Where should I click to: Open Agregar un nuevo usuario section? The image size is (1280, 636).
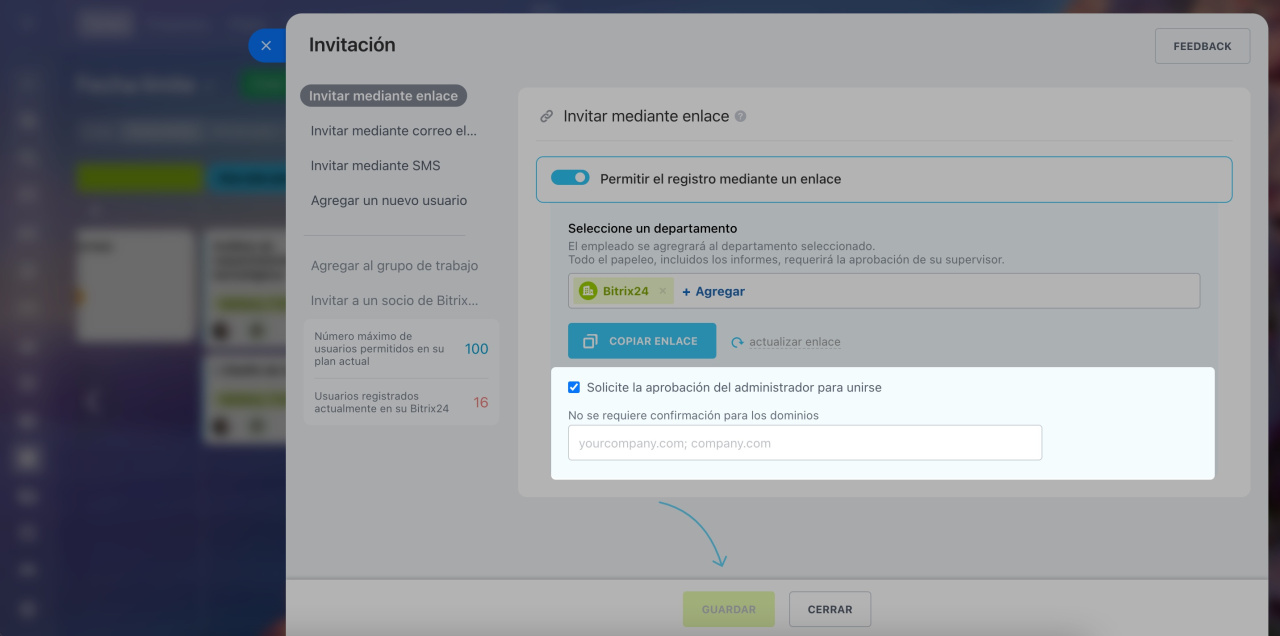[x=388, y=201]
